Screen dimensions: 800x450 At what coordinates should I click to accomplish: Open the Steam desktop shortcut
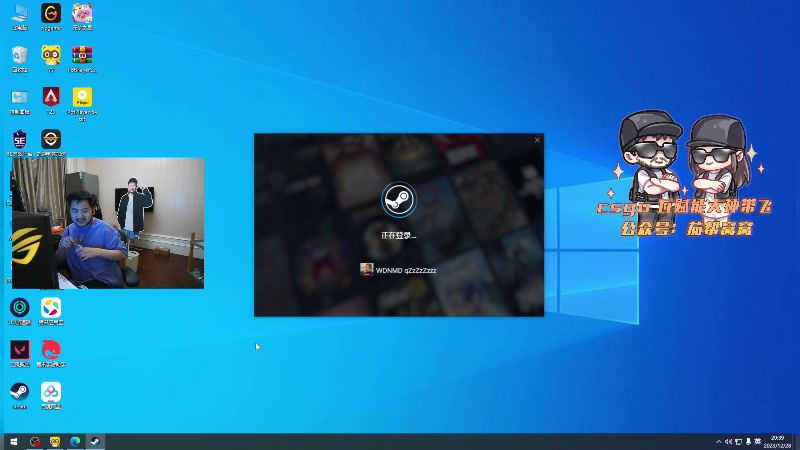(19, 396)
